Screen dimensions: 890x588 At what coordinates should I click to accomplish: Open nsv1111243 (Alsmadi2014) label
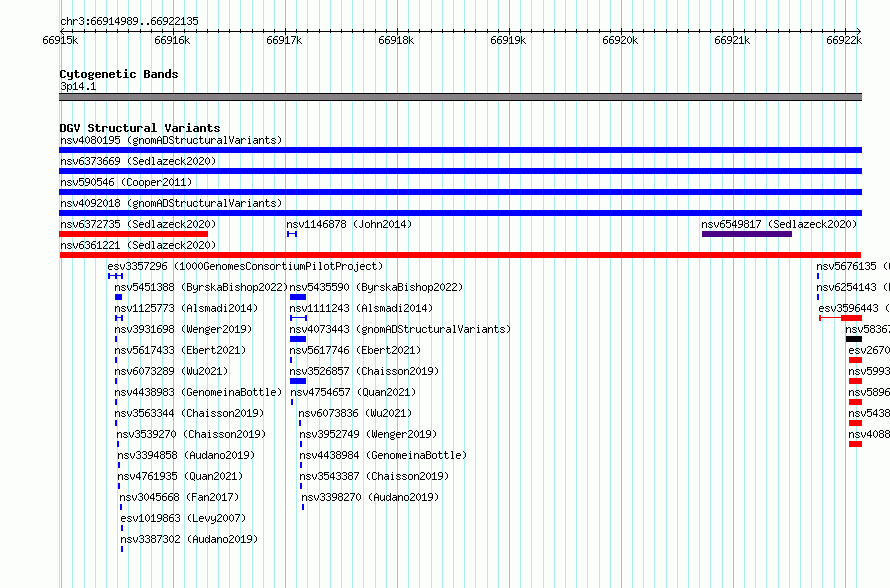361,308
